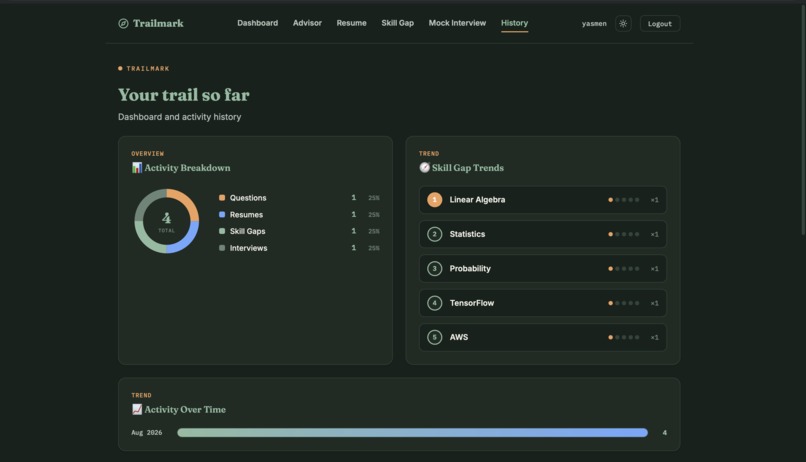This screenshot has height=462, width=806.
Task: Click the rank 2 badge on Statistics
Action: pyautogui.click(x=434, y=234)
